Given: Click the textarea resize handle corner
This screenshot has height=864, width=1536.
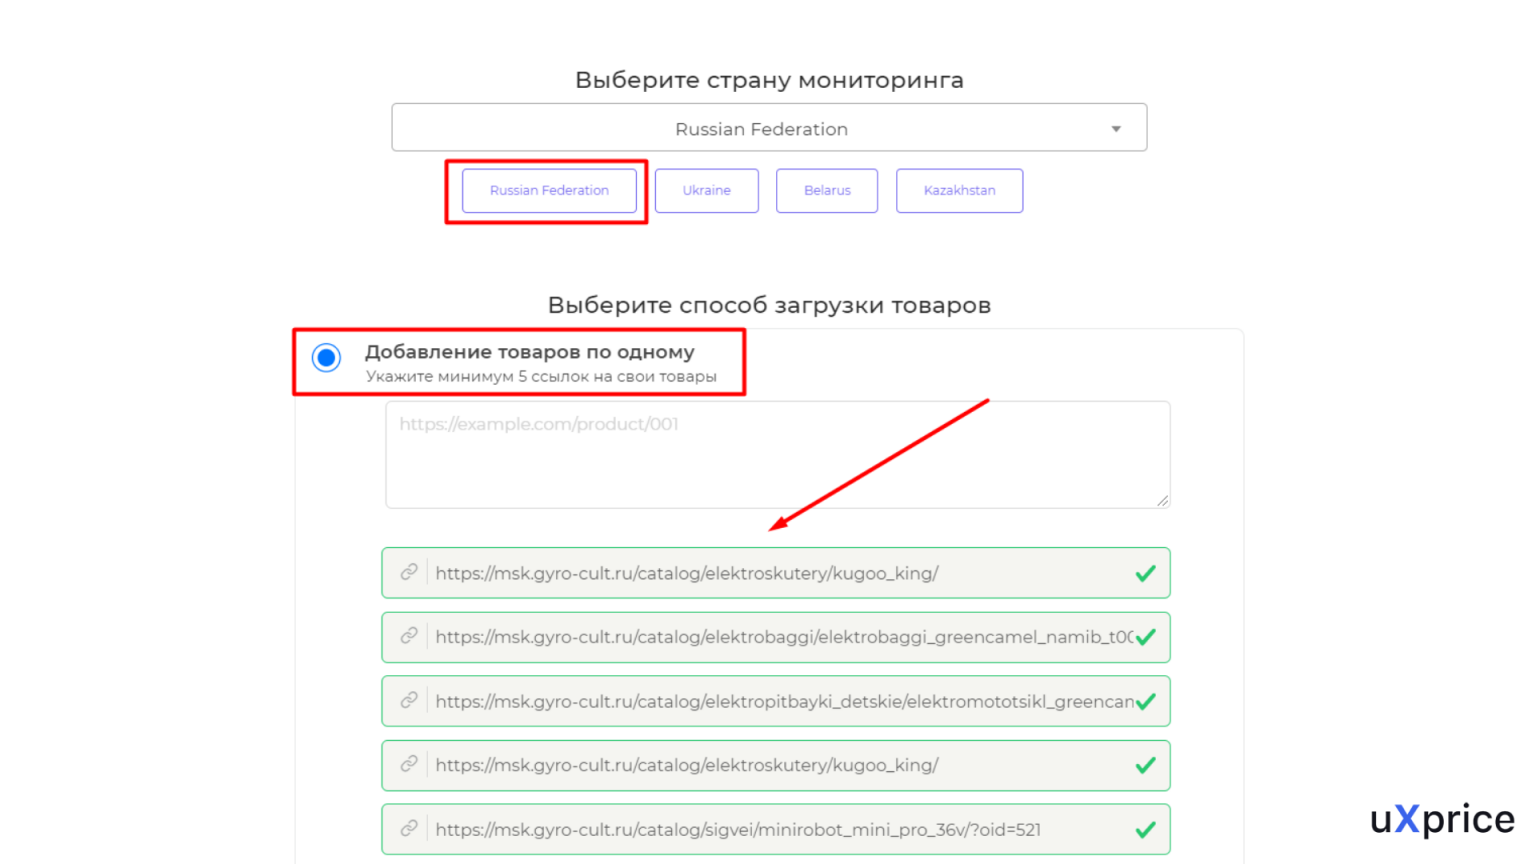Looking at the screenshot, I should pos(1162,500).
